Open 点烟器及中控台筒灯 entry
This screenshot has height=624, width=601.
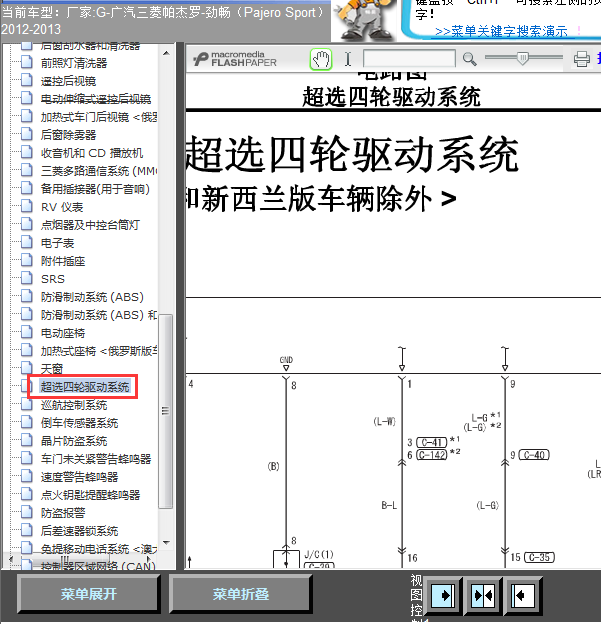point(90,225)
